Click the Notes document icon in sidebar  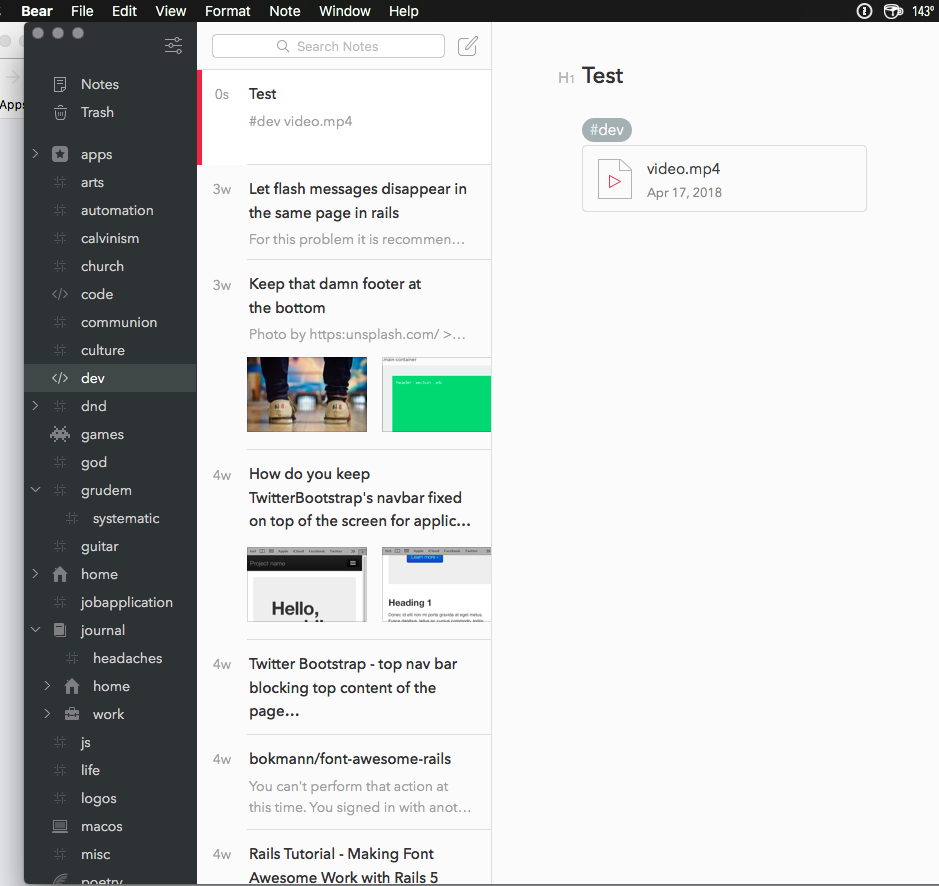click(60, 84)
